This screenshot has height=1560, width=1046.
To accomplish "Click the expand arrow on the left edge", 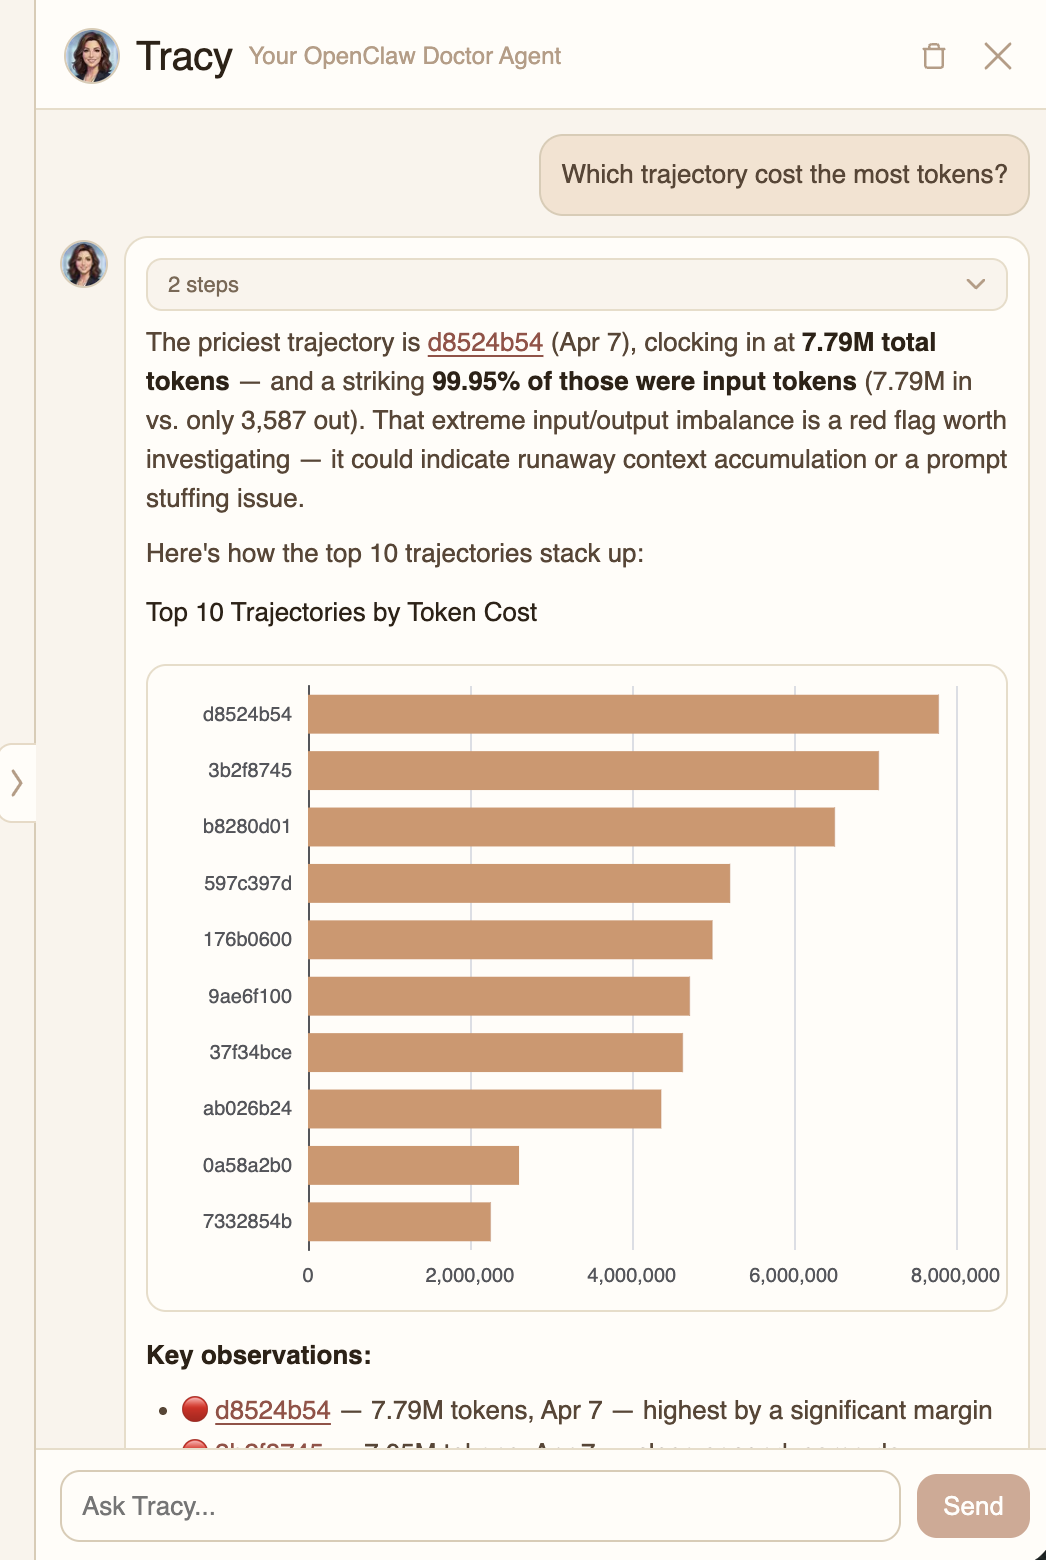I will coord(16,782).
